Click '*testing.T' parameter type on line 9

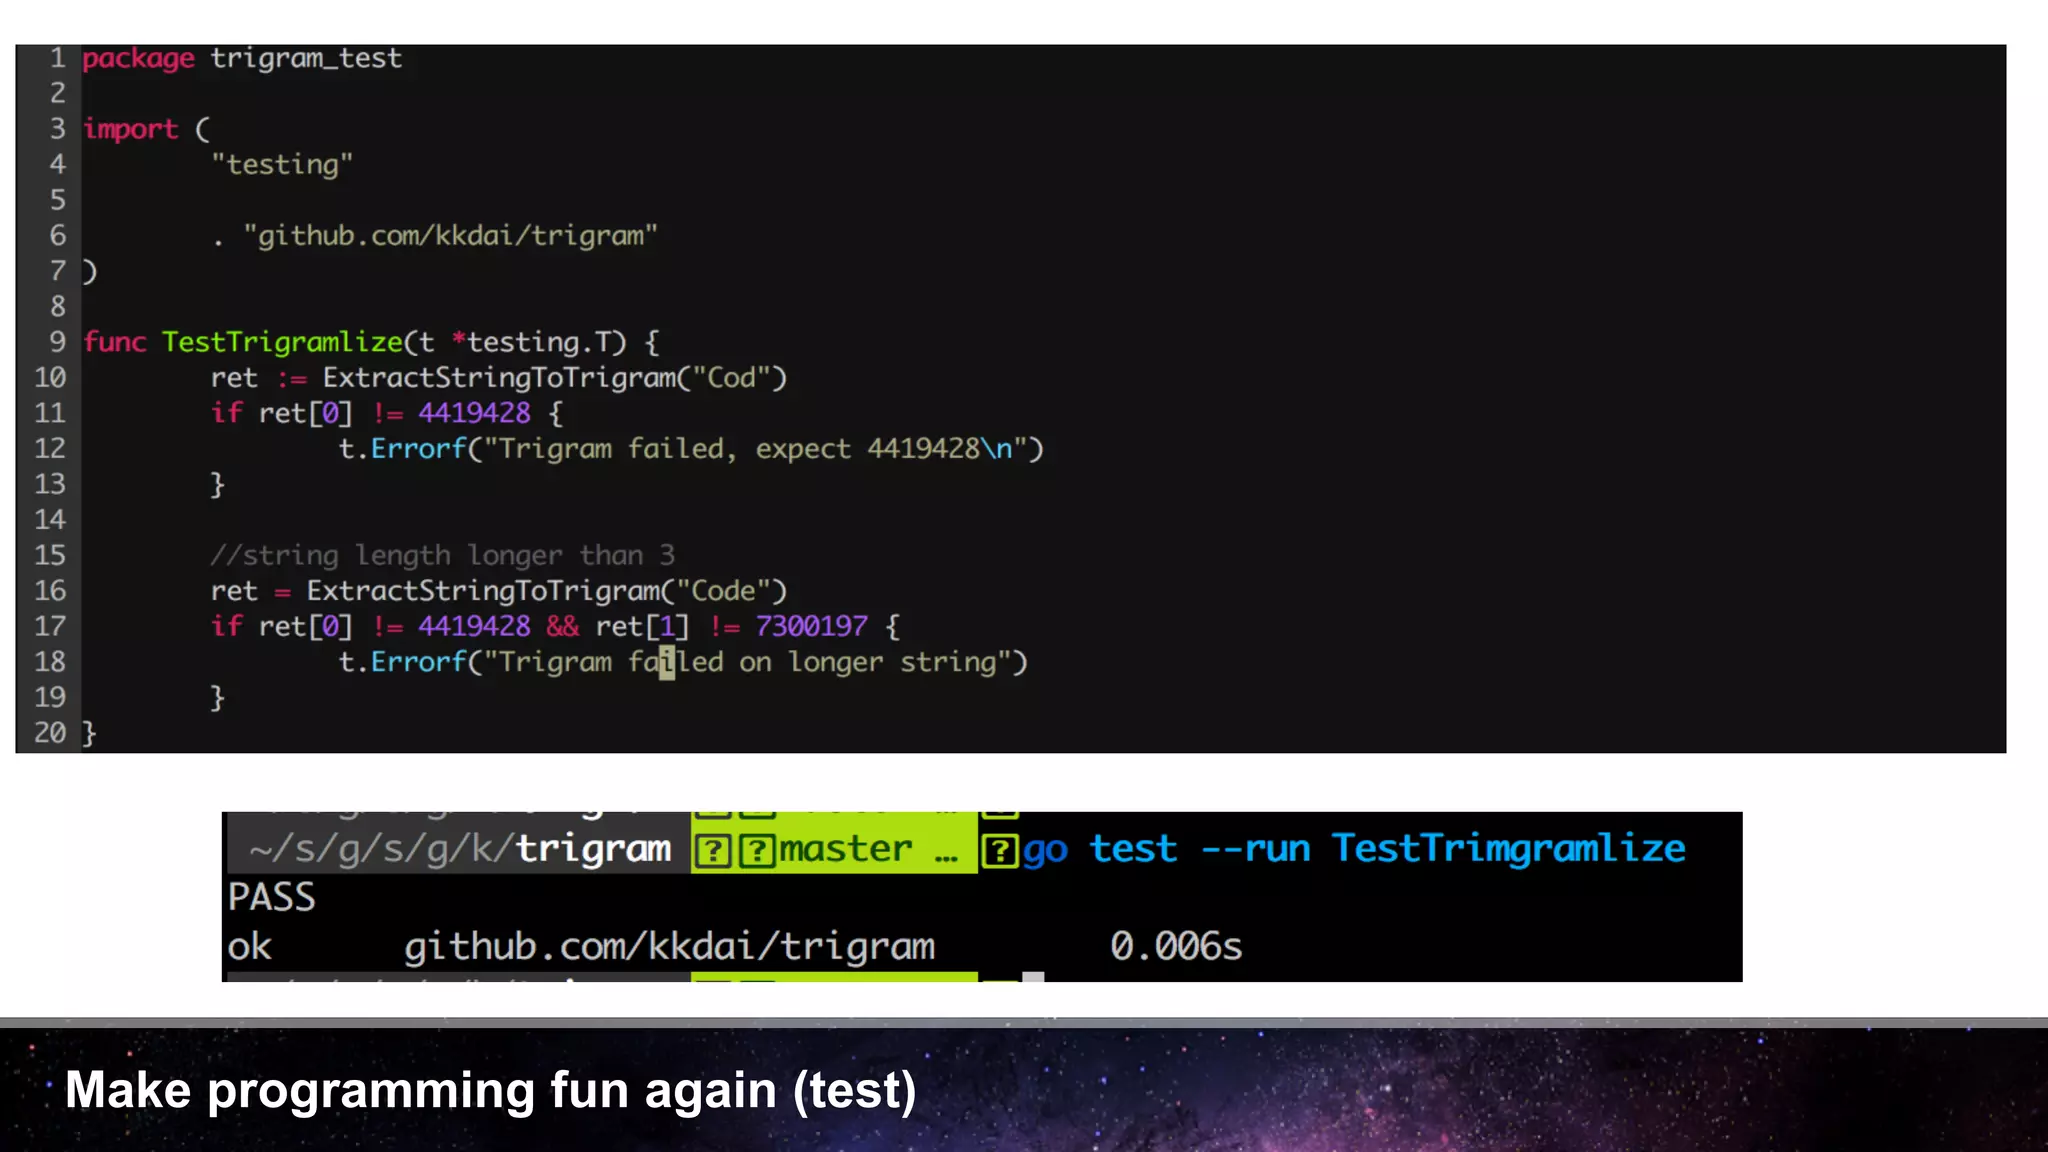tap(538, 342)
